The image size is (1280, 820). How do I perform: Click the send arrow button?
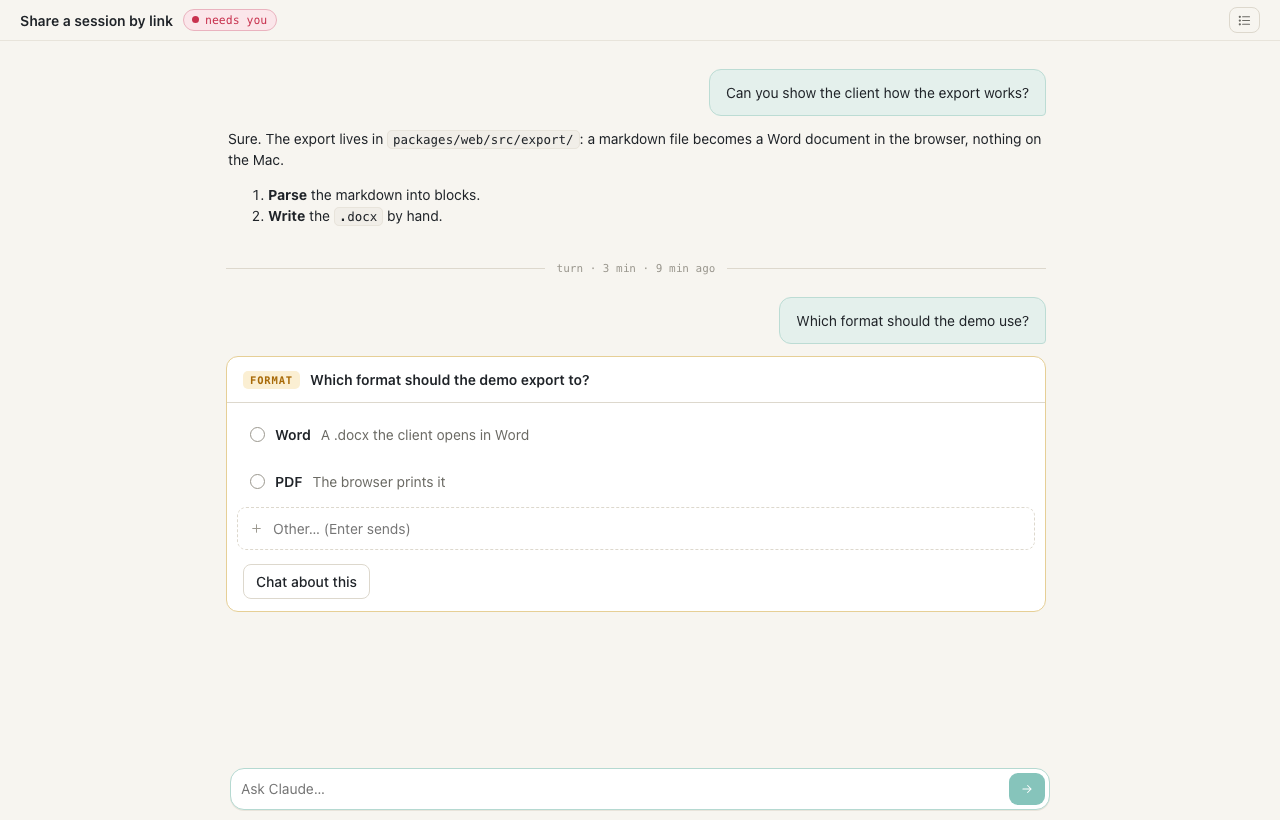click(1027, 789)
